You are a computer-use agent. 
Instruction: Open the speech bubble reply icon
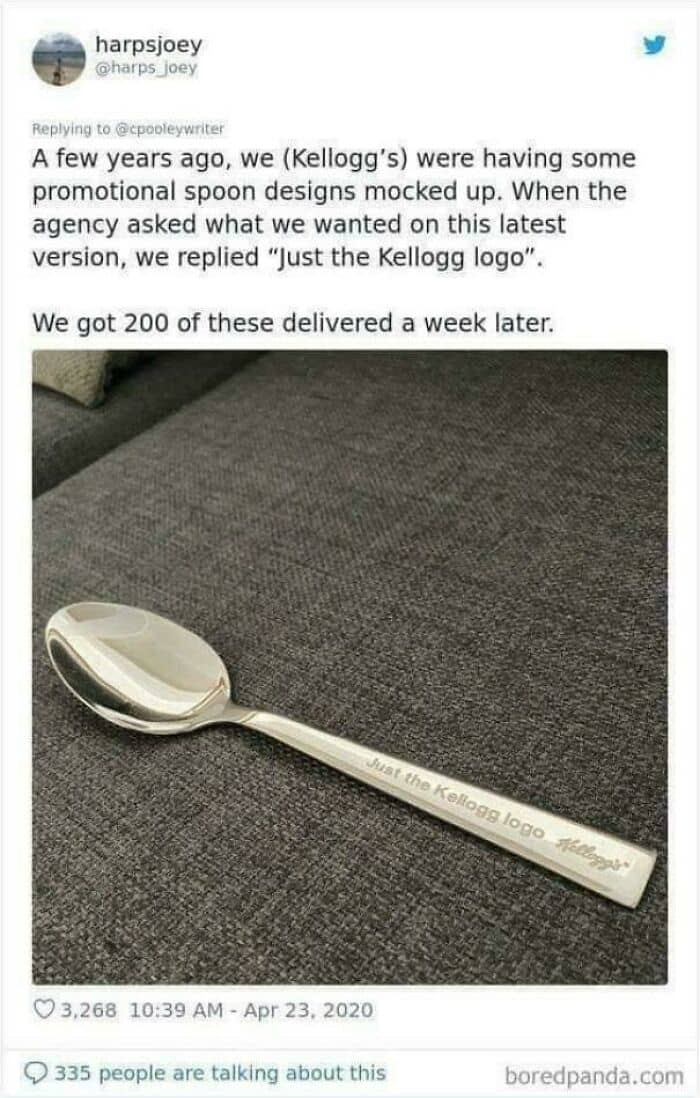[x=36, y=1072]
